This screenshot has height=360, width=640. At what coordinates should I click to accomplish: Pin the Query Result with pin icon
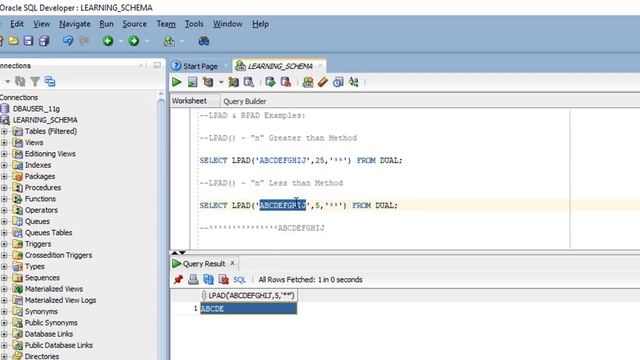click(178, 280)
